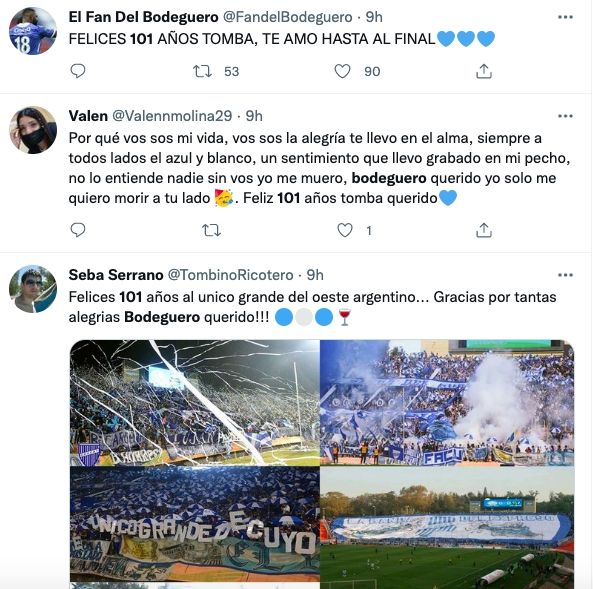
Task: Share El Fan Del Bodeguero's tweet
Action: [484, 71]
